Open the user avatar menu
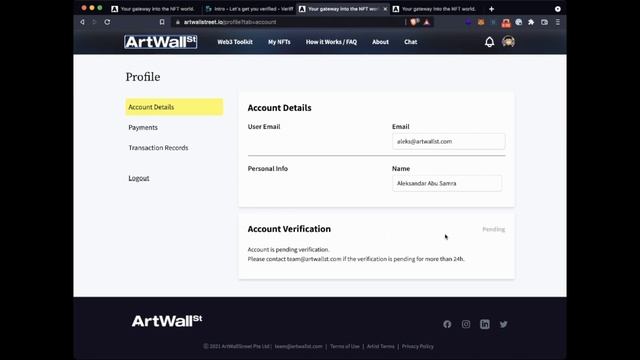 click(508, 42)
